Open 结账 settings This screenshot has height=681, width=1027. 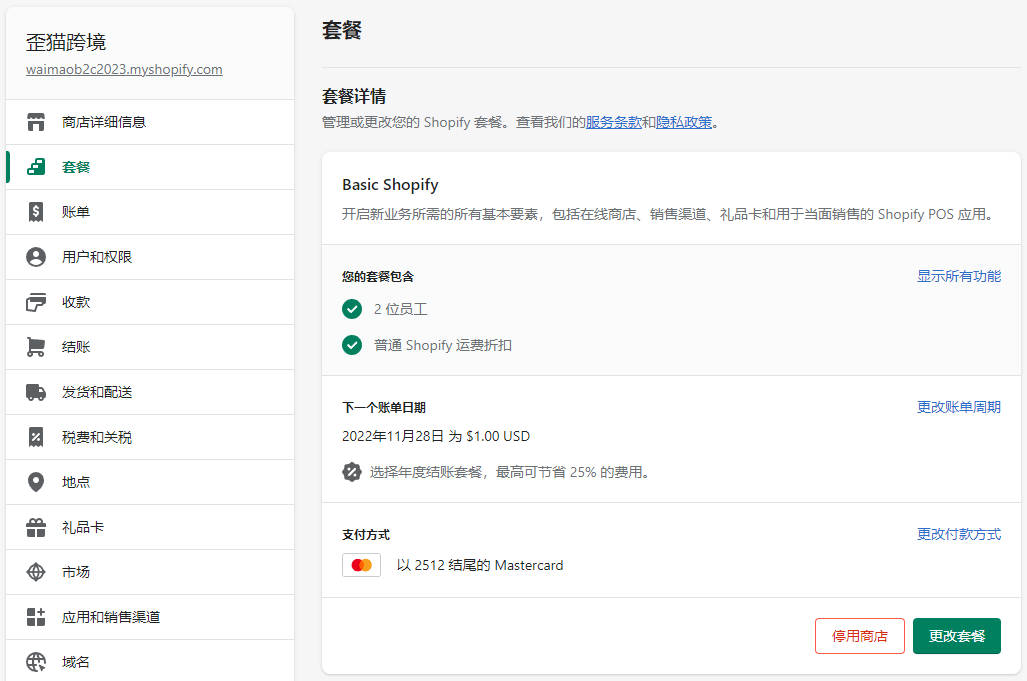[x=150, y=347]
